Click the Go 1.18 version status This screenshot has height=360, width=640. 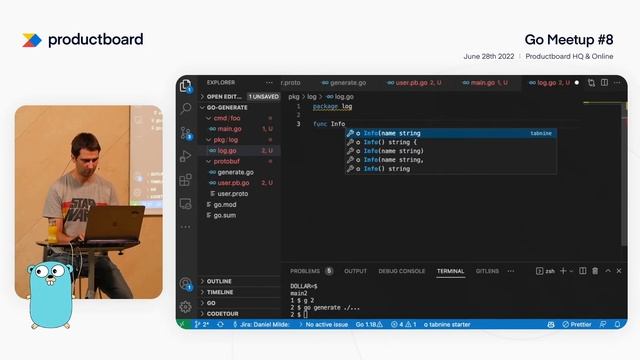click(369, 324)
